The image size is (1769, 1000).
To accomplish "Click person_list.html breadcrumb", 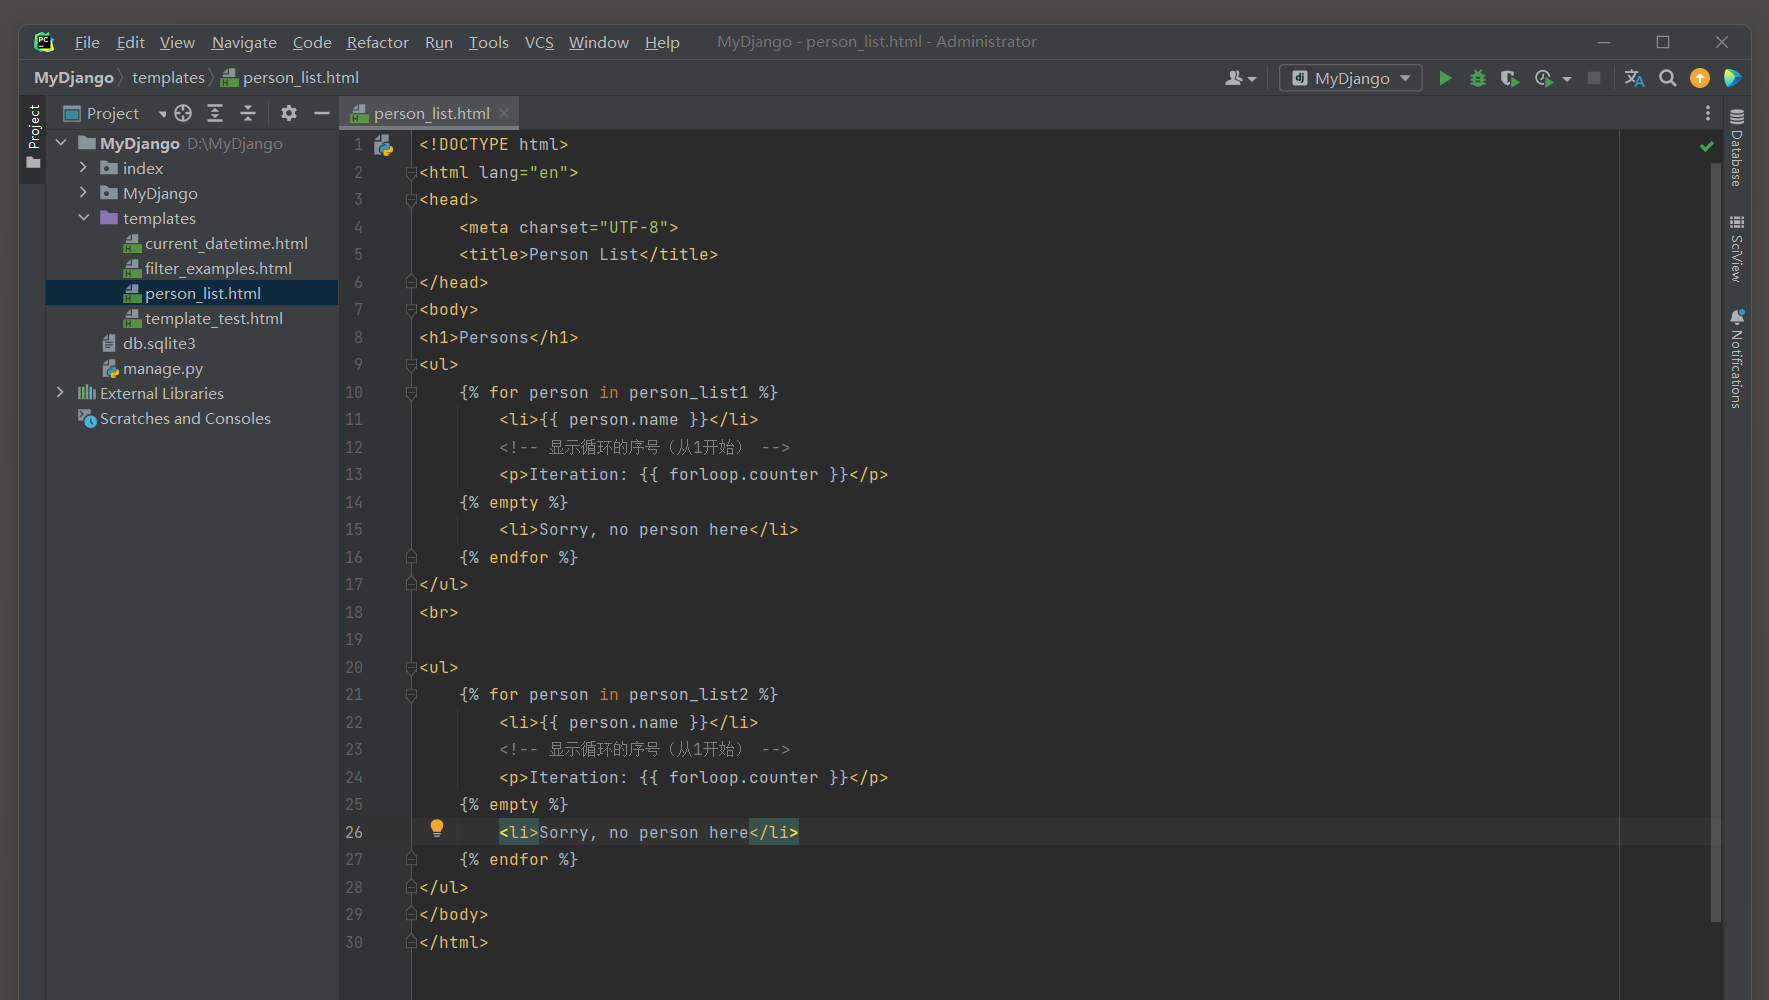I will (290, 78).
